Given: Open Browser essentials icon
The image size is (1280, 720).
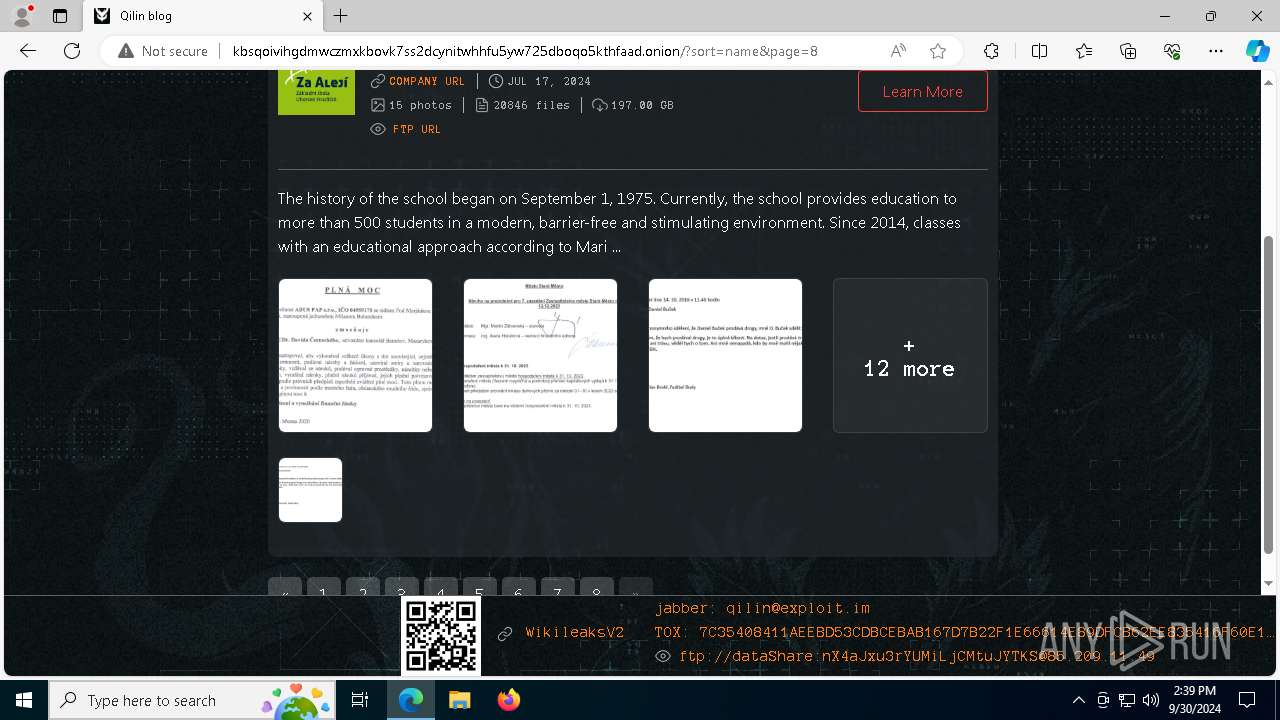Looking at the screenshot, I should pos(1172,51).
